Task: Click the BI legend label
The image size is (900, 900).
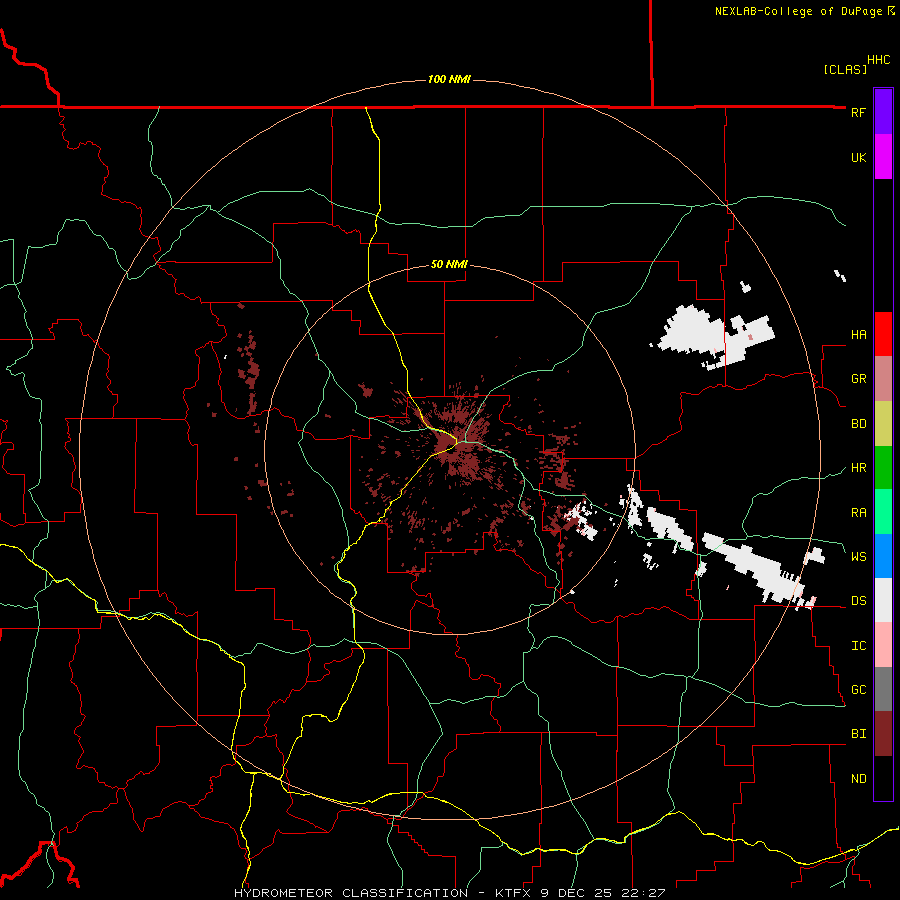Action: [x=858, y=734]
